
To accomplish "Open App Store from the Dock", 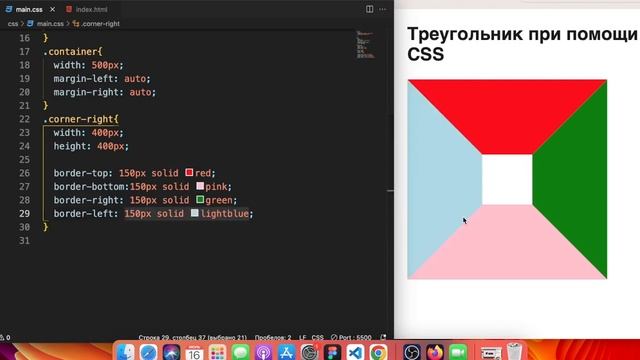I will (287, 352).
